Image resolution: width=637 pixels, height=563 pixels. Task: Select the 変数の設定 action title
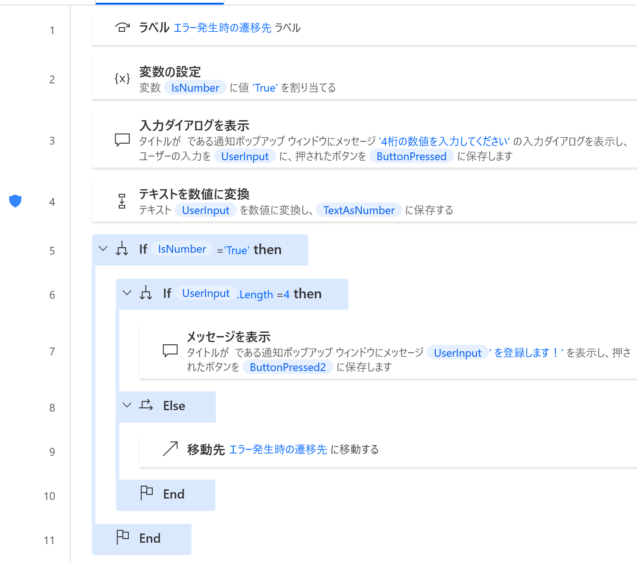170,71
